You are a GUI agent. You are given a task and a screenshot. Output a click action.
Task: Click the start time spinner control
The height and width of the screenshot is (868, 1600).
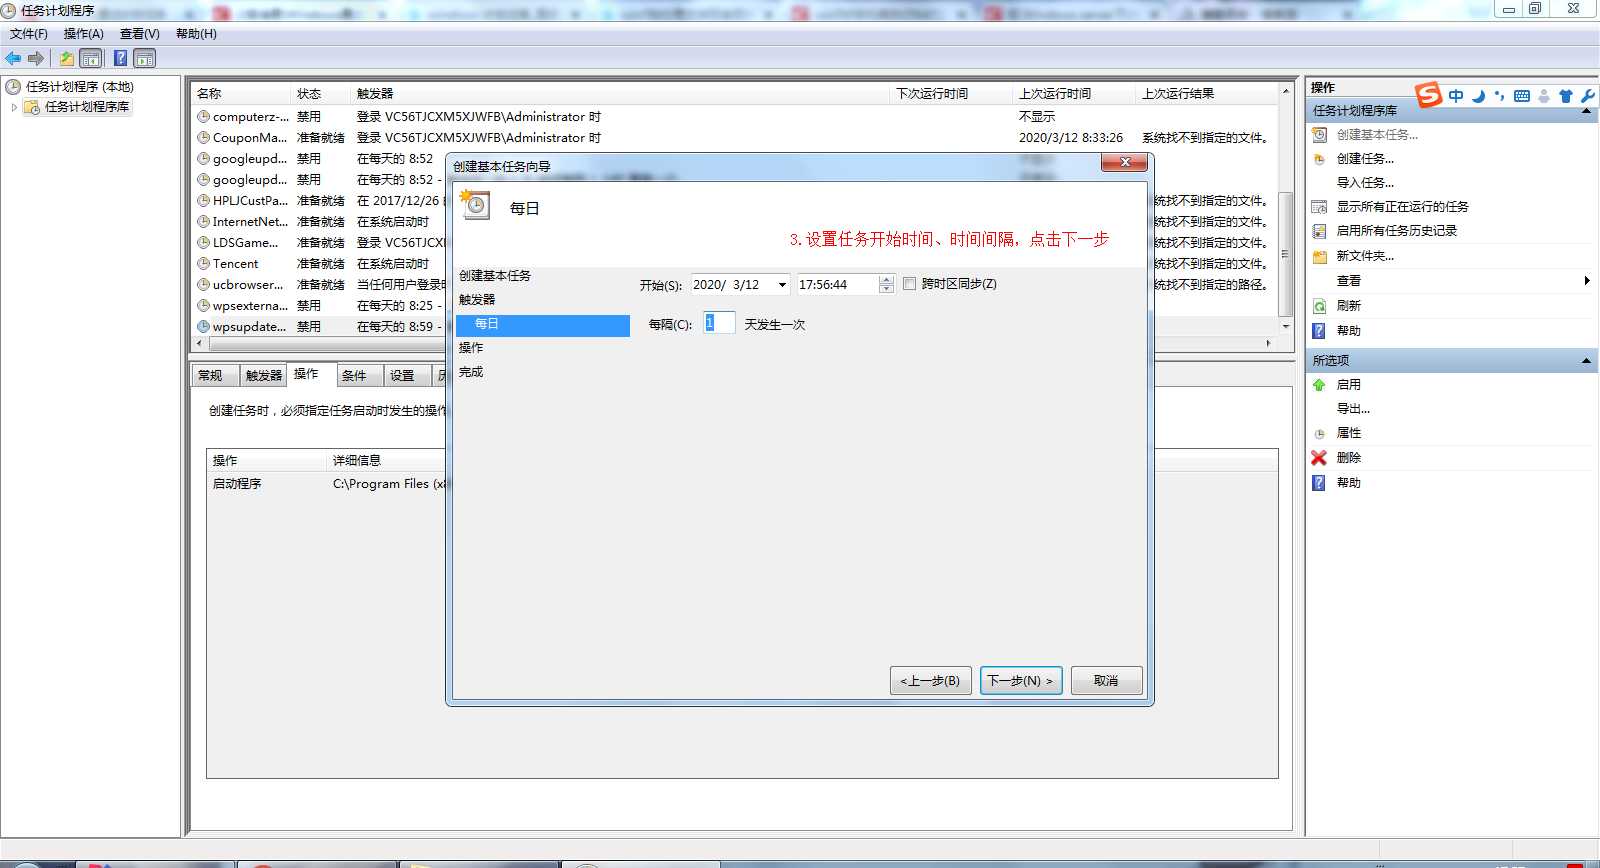[x=886, y=285]
